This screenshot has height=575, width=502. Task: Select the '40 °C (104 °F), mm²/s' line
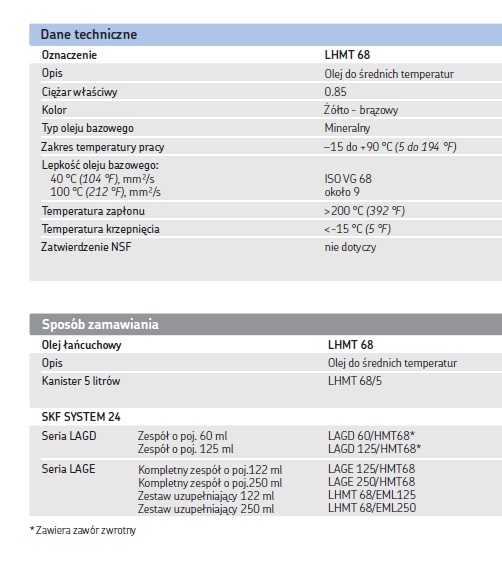(x=102, y=179)
